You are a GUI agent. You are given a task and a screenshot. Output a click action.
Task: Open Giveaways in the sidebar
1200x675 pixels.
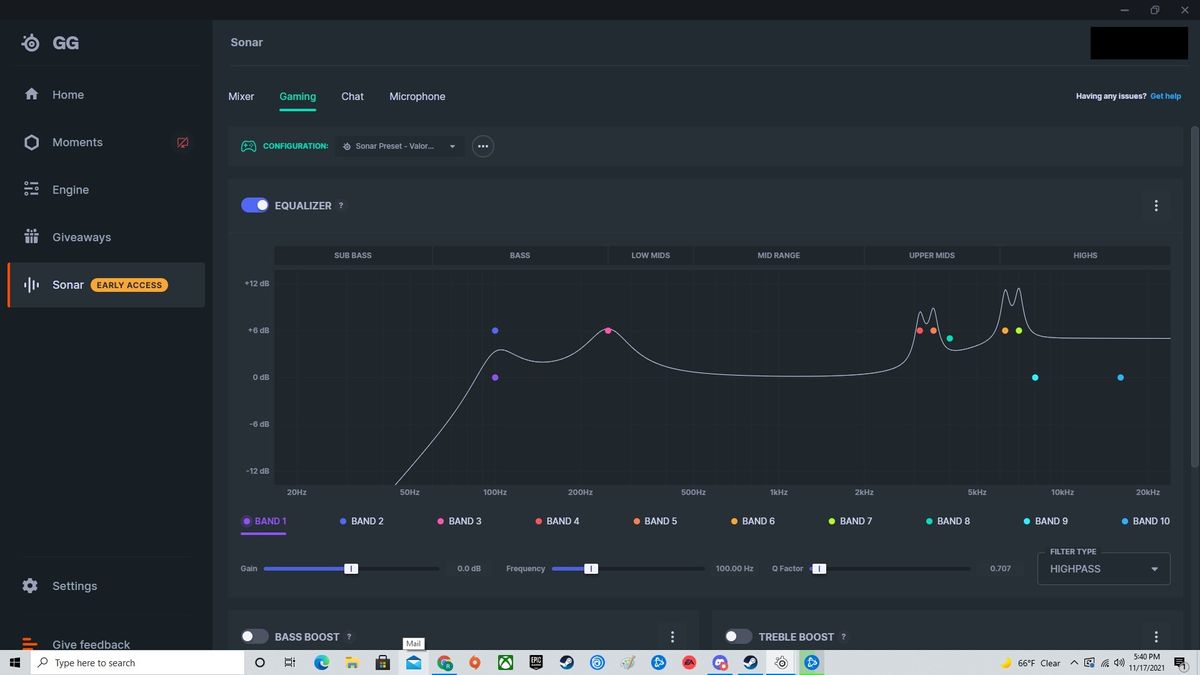point(81,238)
